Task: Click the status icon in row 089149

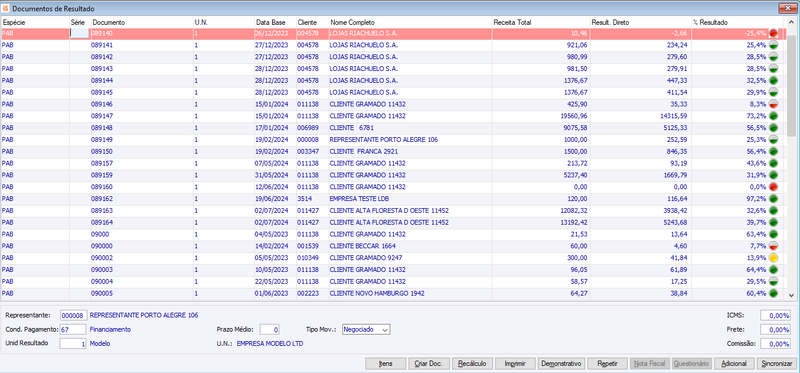Action: [x=773, y=140]
